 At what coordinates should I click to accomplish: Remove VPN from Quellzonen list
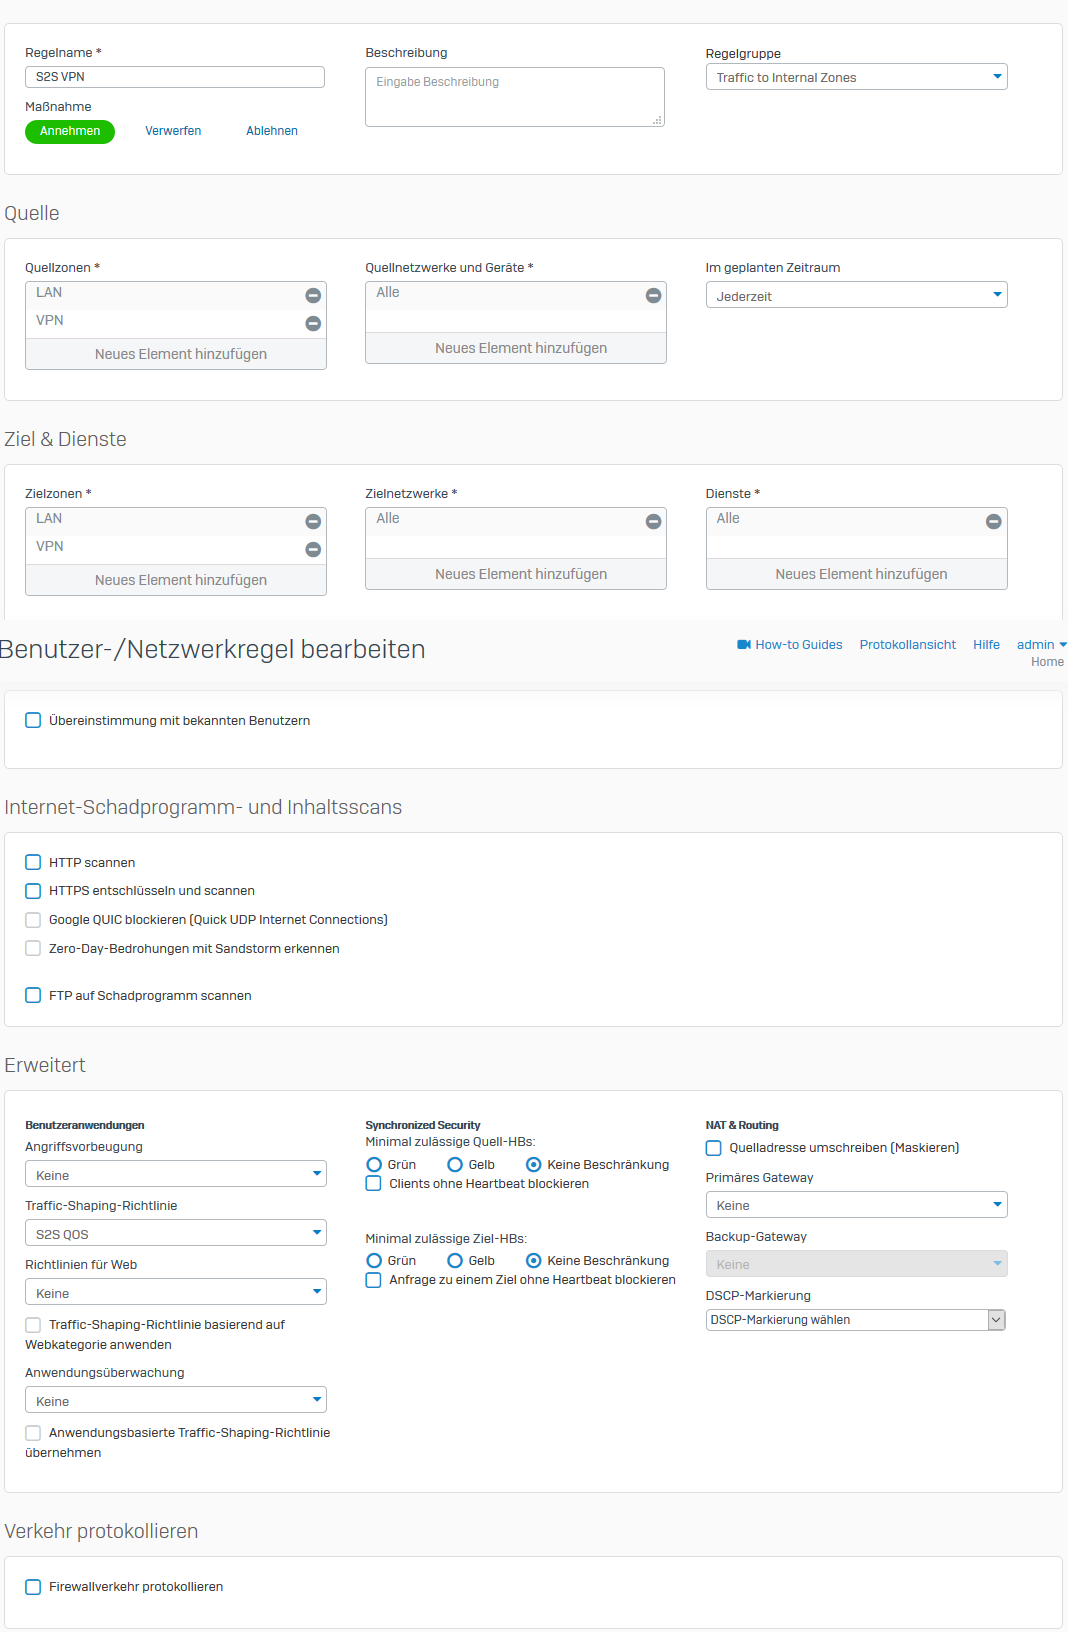[313, 323]
